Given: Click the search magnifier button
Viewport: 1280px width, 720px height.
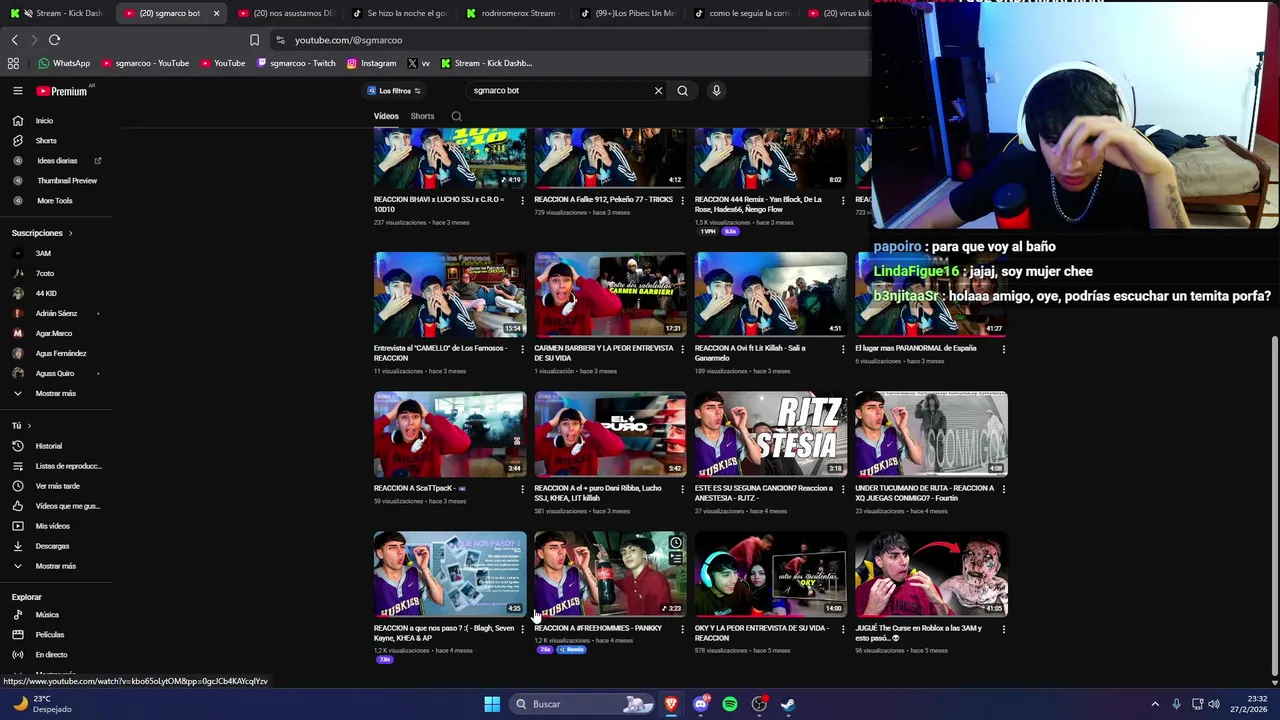Looking at the screenshot, I should (682, 91).
